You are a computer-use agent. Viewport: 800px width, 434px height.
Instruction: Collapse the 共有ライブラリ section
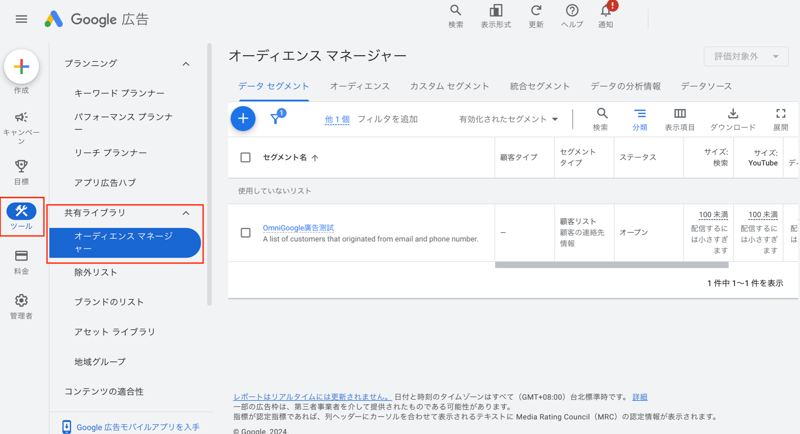click(x=186, y=213)
